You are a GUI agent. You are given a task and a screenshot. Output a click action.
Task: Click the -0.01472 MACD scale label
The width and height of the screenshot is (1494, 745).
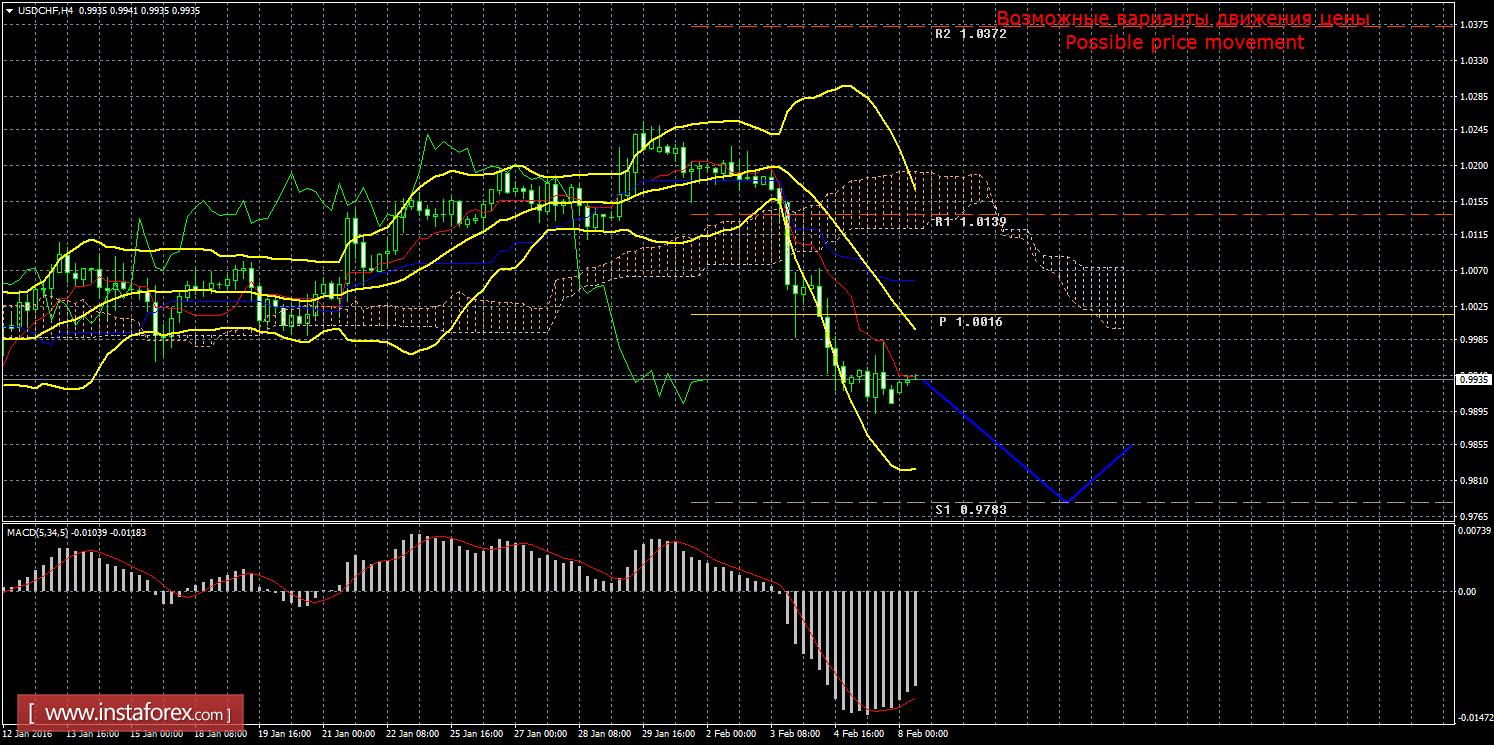[1474, 717]
